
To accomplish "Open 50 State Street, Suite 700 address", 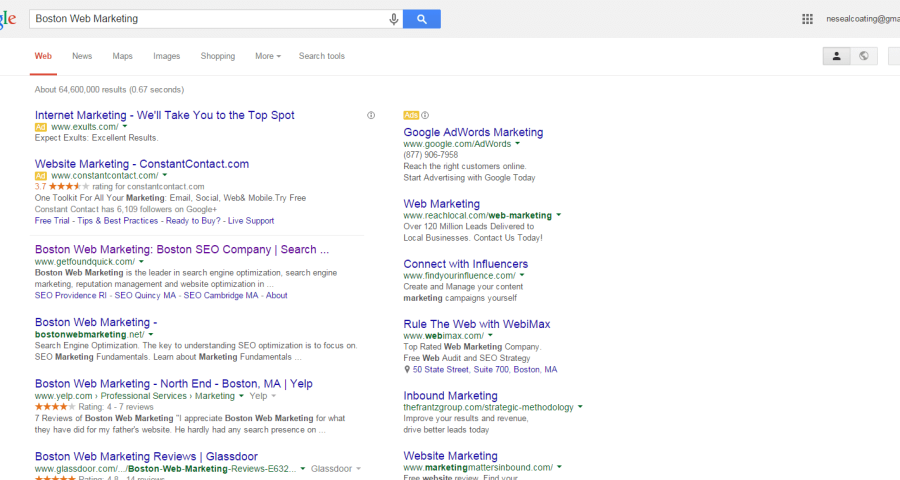I will (485, 370).
